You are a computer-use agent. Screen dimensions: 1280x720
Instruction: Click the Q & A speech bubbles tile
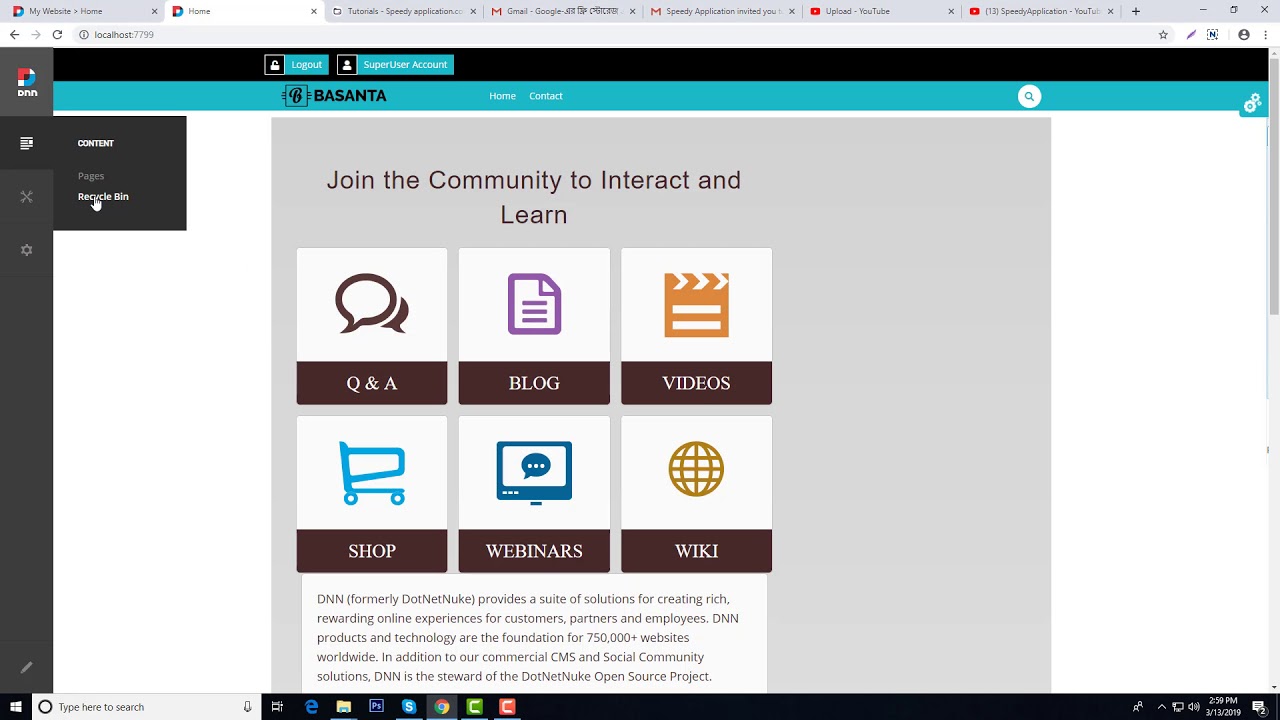pyautogui.click(x=372, y=303)
